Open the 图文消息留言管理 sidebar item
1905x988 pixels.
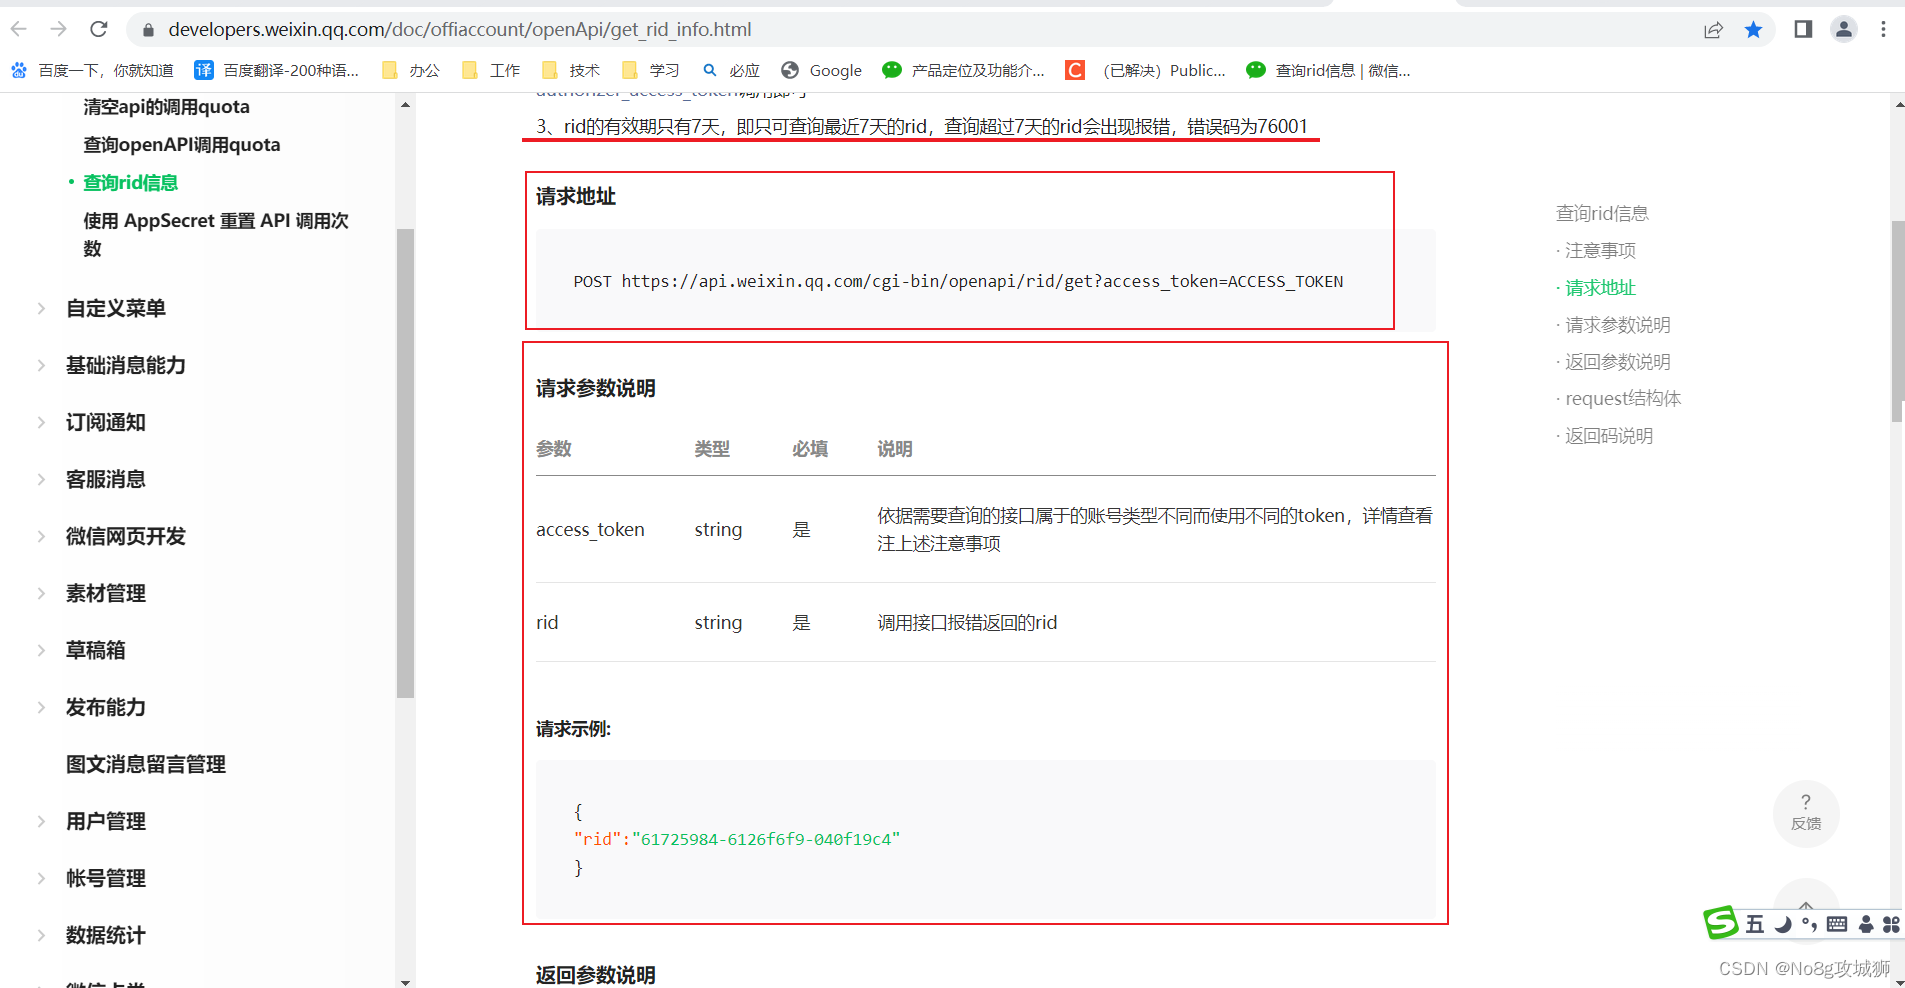tap(146, 764)
